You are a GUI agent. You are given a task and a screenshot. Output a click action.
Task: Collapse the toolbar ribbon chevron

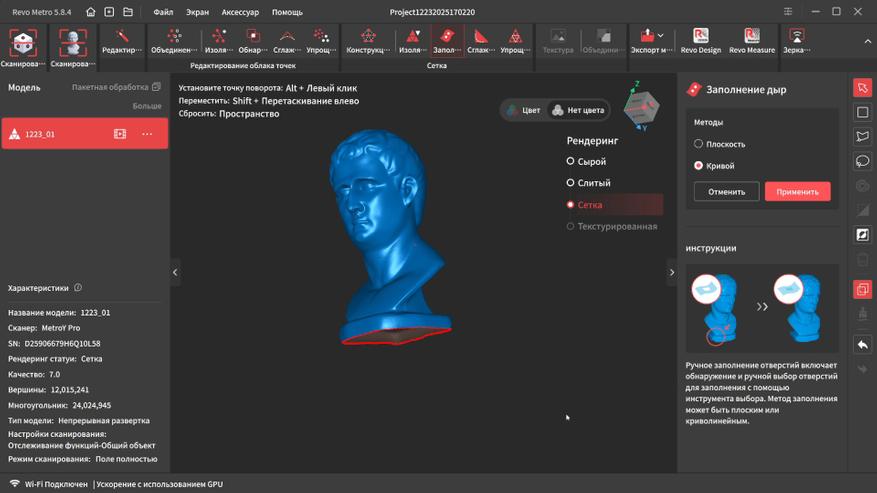click(x=867, y=41)
